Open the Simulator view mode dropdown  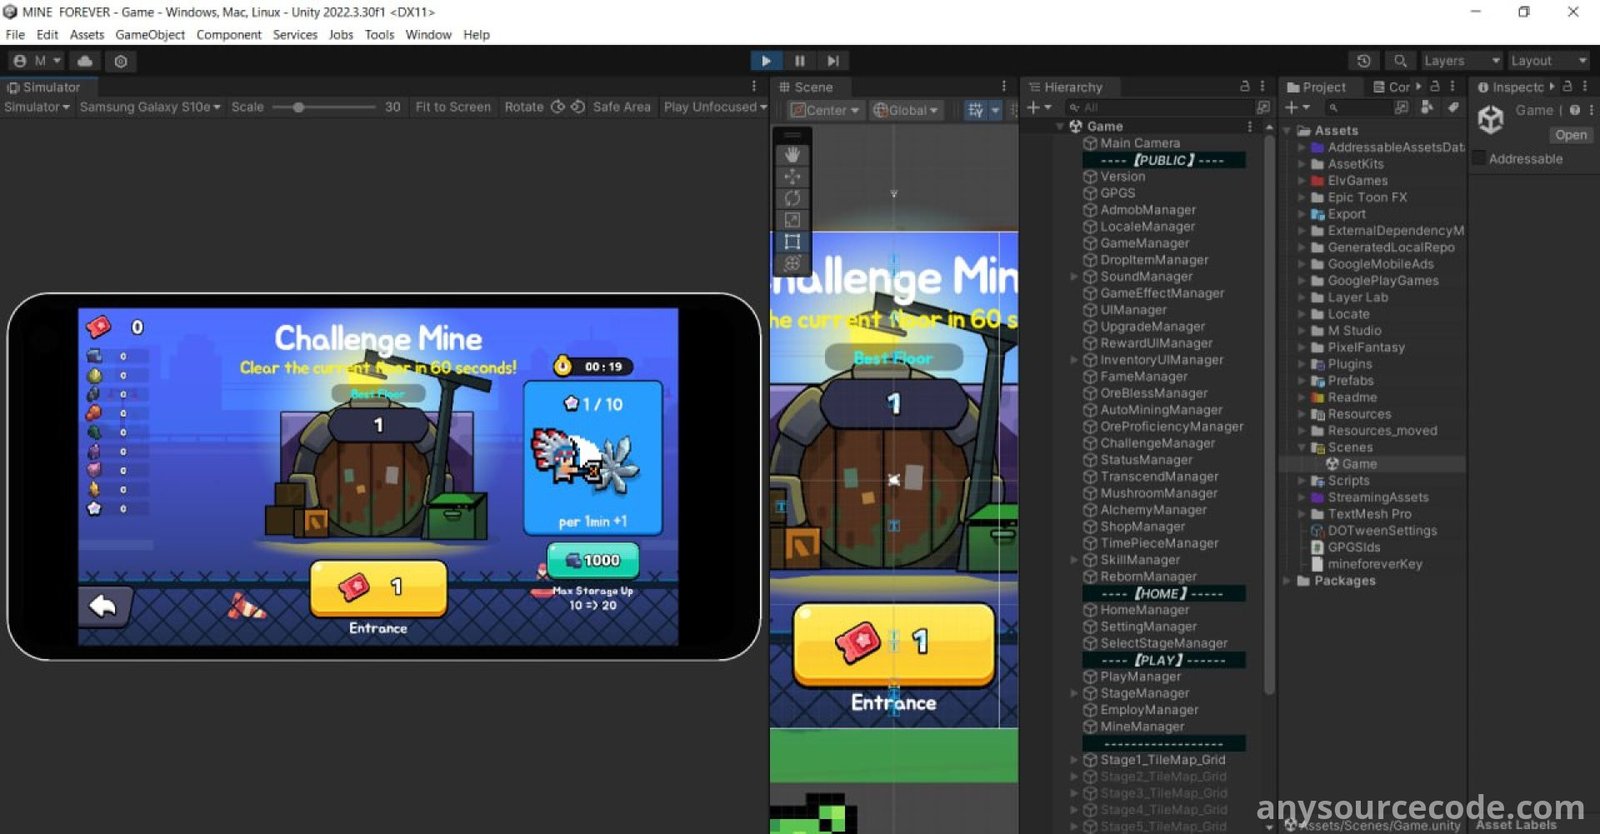pyautogui.click(x=37, y=107)
